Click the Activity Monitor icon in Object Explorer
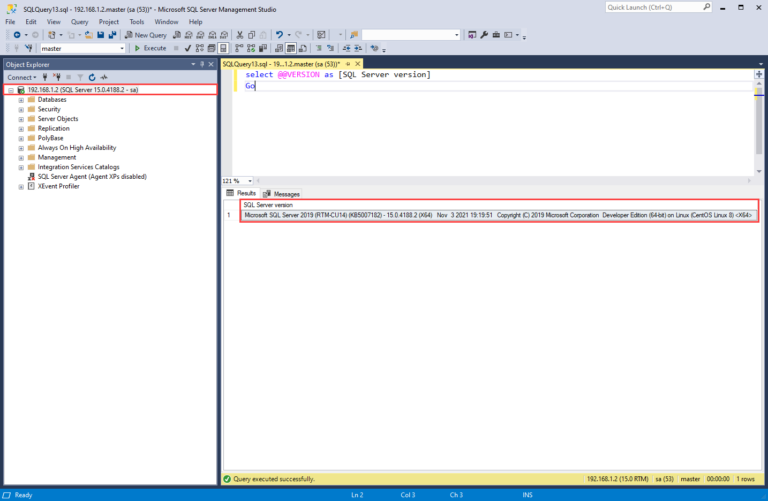 pyautogui.click(x=104, y=77)
